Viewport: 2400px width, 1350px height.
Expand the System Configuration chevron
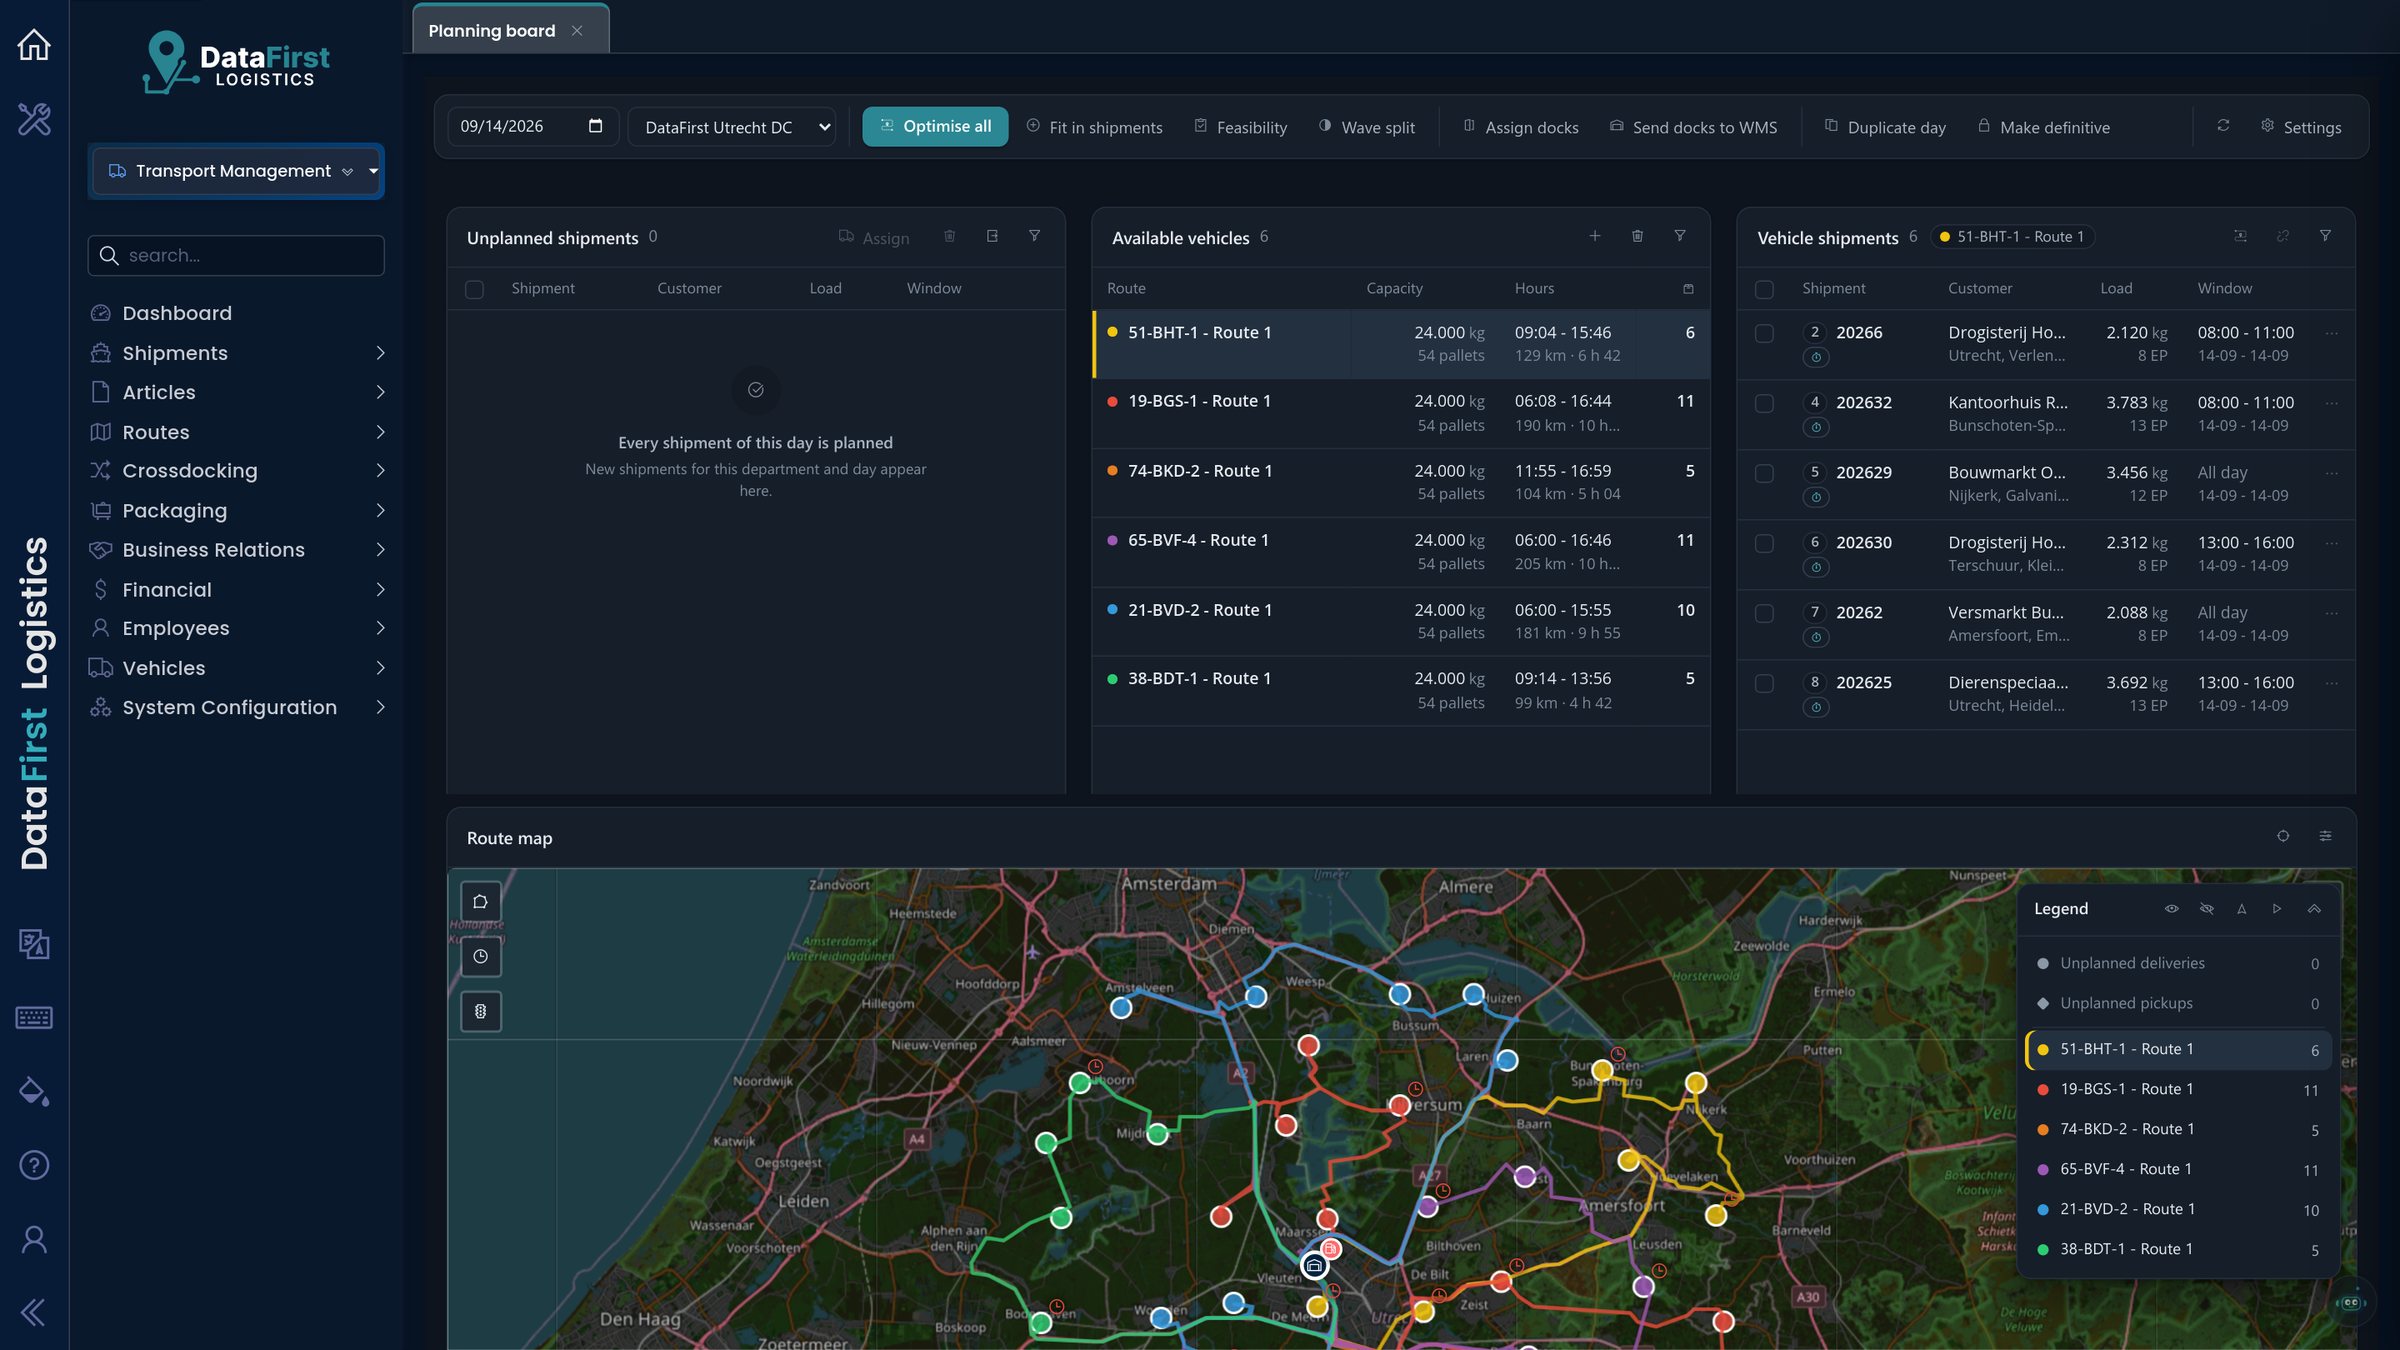(380, 707)
